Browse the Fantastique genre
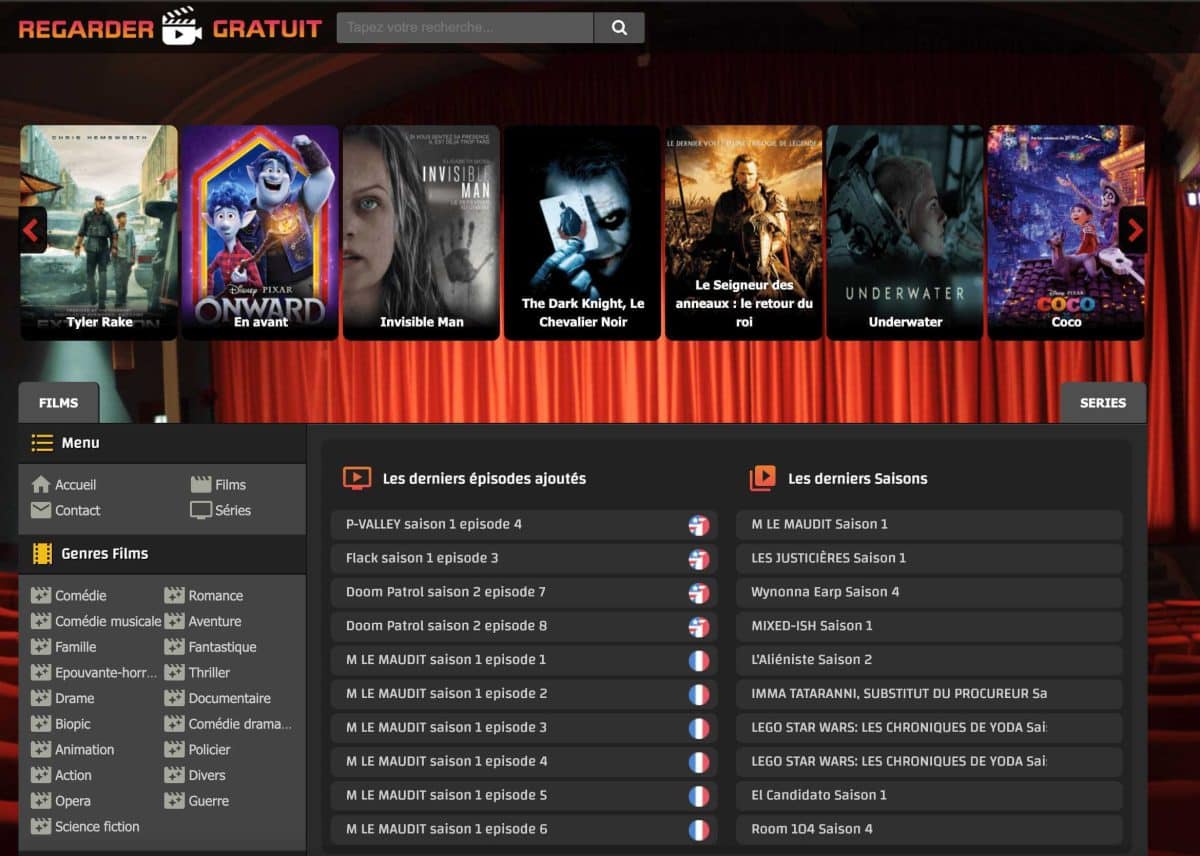Viewport: 1200px width, 856px height. (223, 647)
